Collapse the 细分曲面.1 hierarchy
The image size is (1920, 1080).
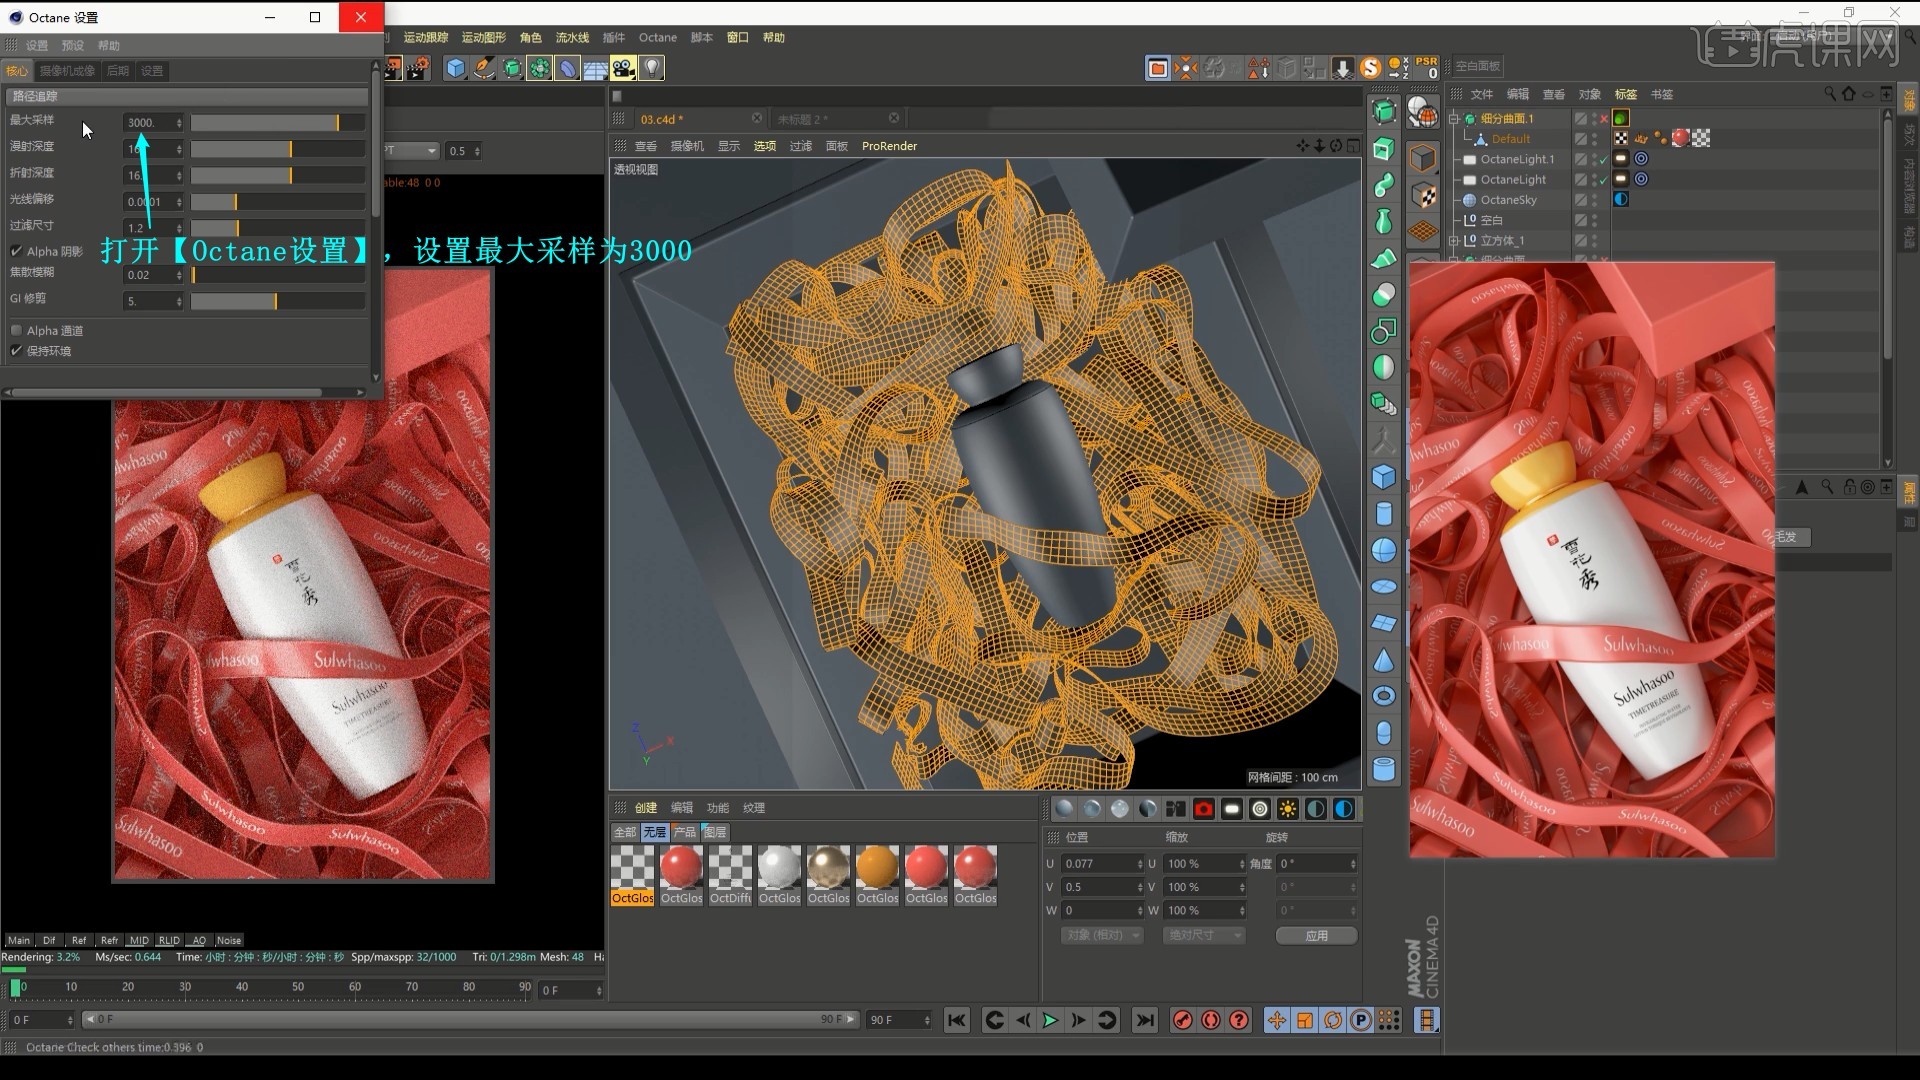click(x=1453, y=118)
